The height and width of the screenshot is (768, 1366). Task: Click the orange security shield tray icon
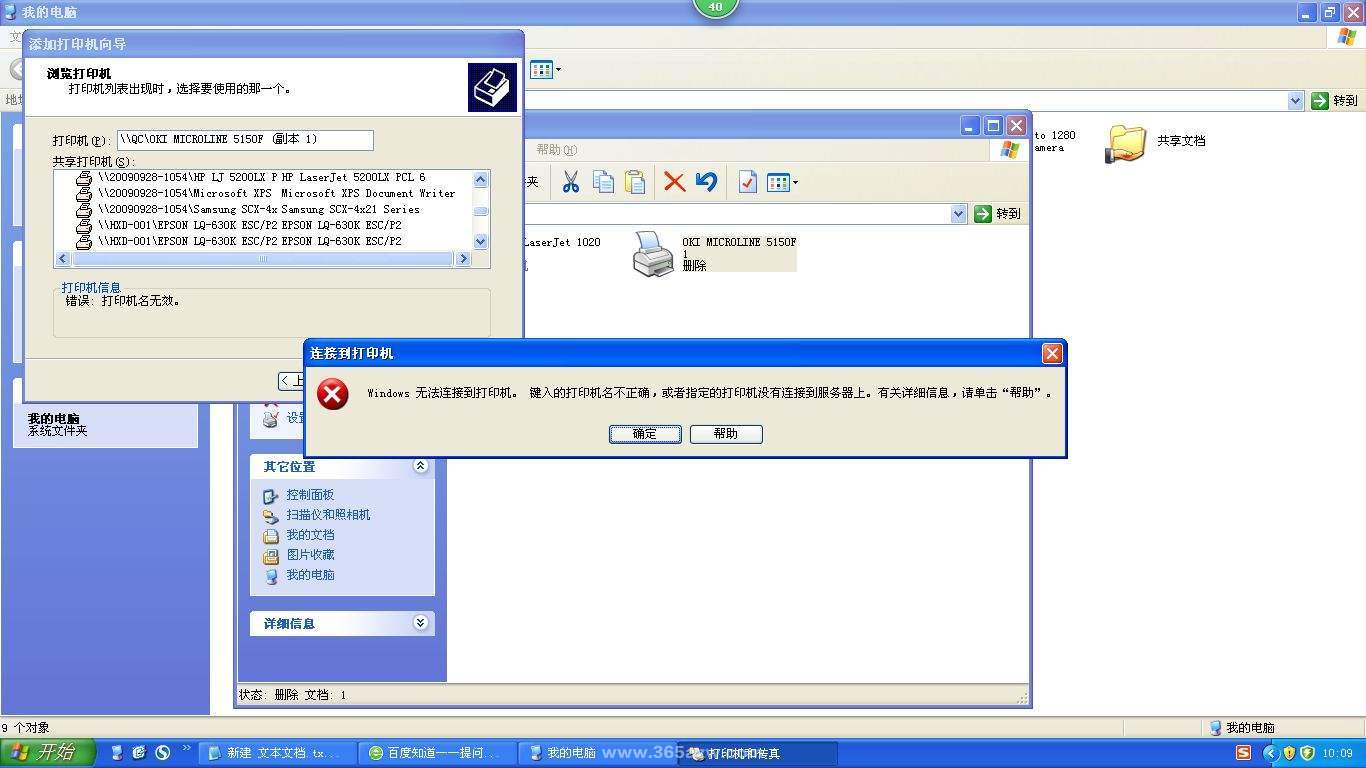click(x=1289, y=753)
